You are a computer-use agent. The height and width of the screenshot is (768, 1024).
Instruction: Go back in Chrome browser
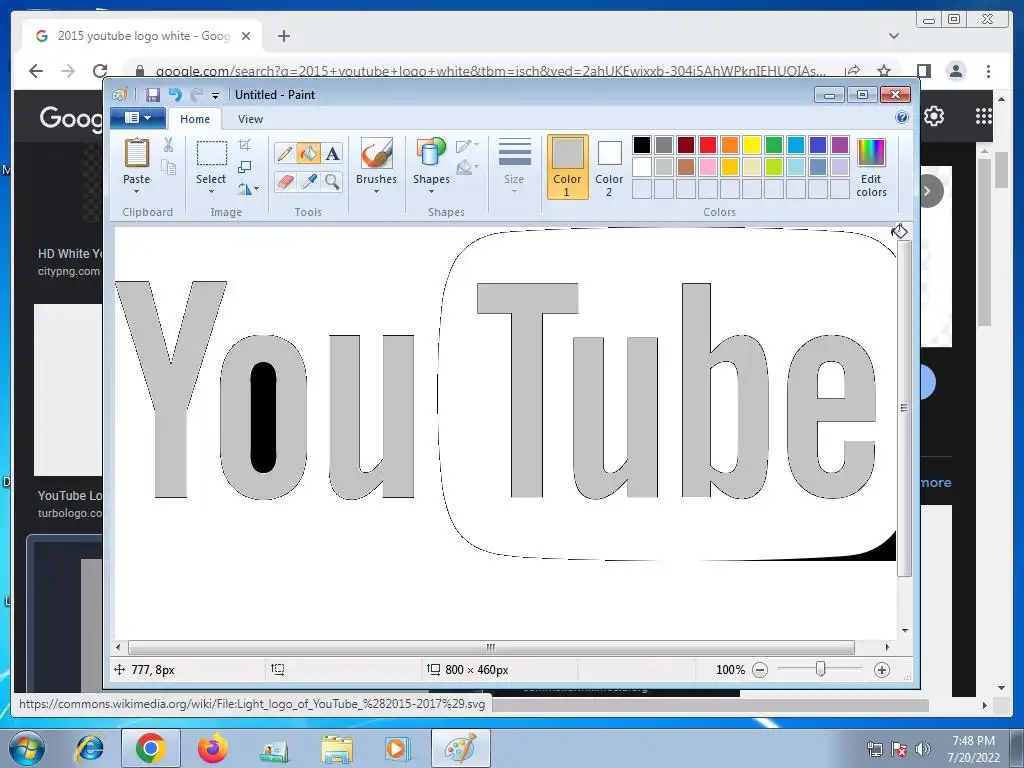[37, 71]
